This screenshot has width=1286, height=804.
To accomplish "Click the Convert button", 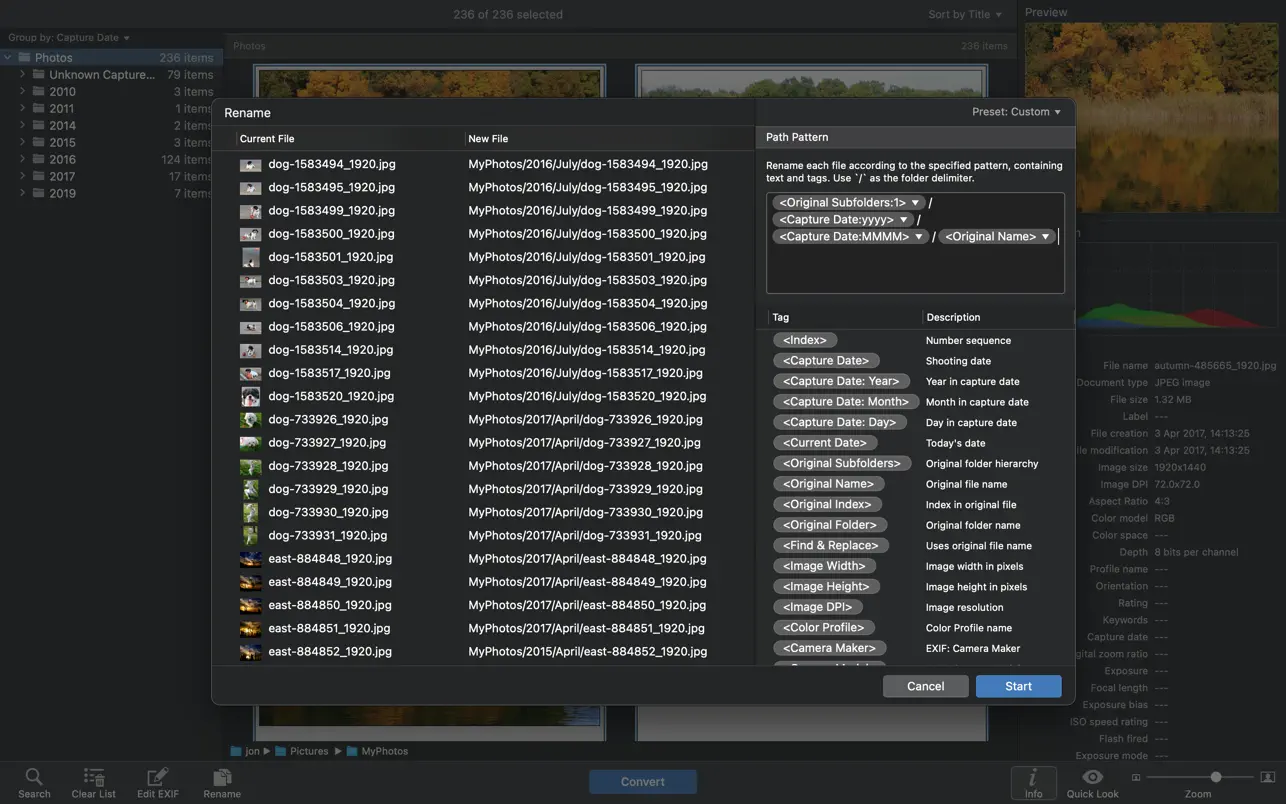I will point(642,782).
